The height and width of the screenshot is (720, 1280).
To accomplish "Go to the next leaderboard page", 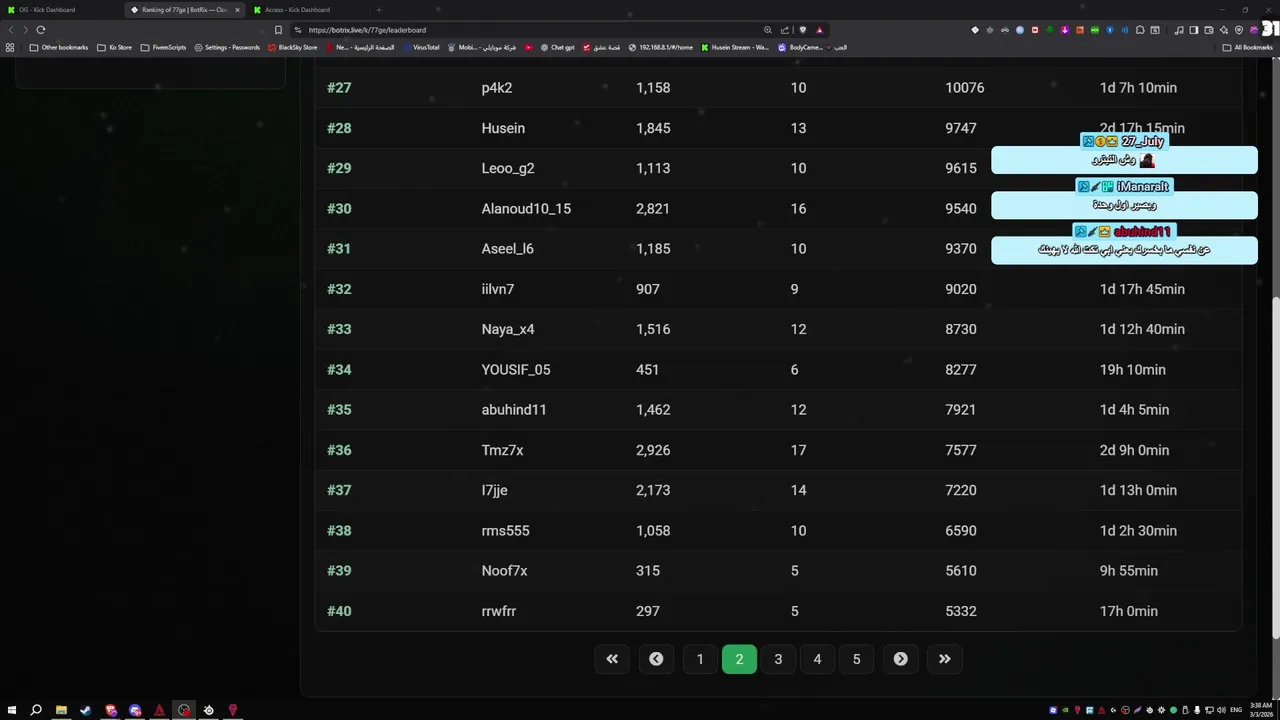I will (x=900, y=659).
